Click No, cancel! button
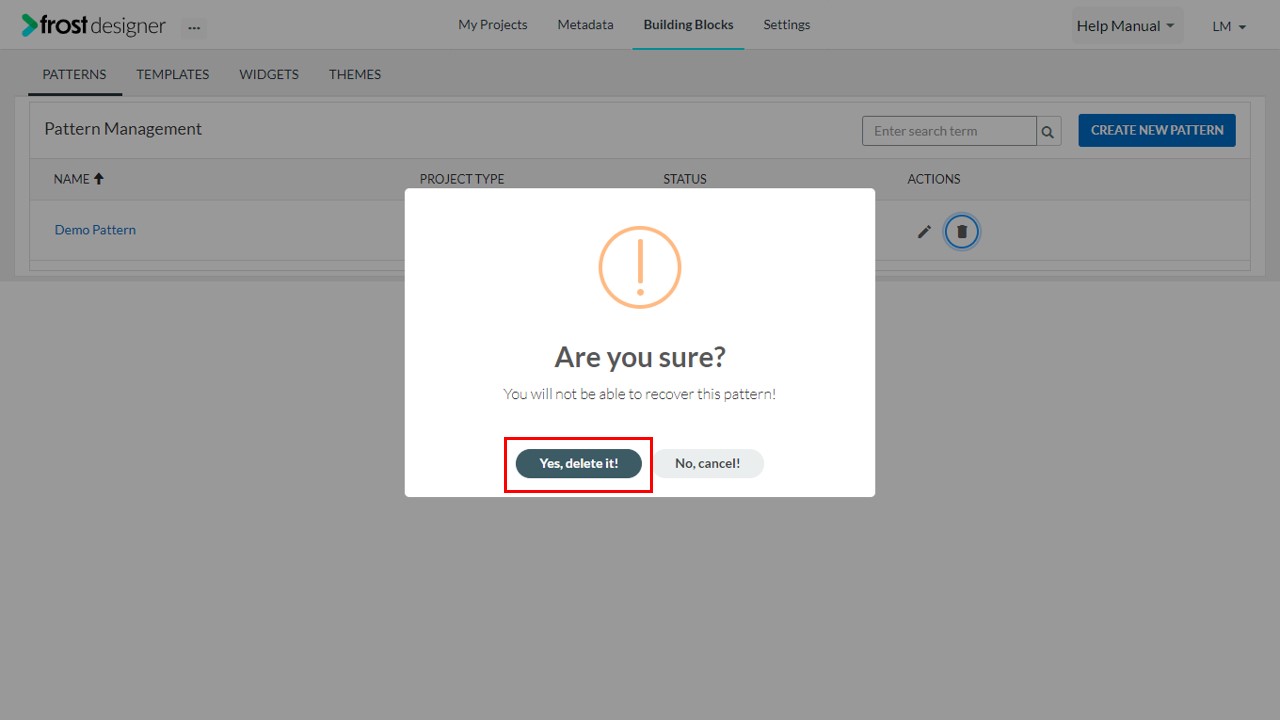The image size is (1280, 720). pyautogui.click(x=708, y=464)
